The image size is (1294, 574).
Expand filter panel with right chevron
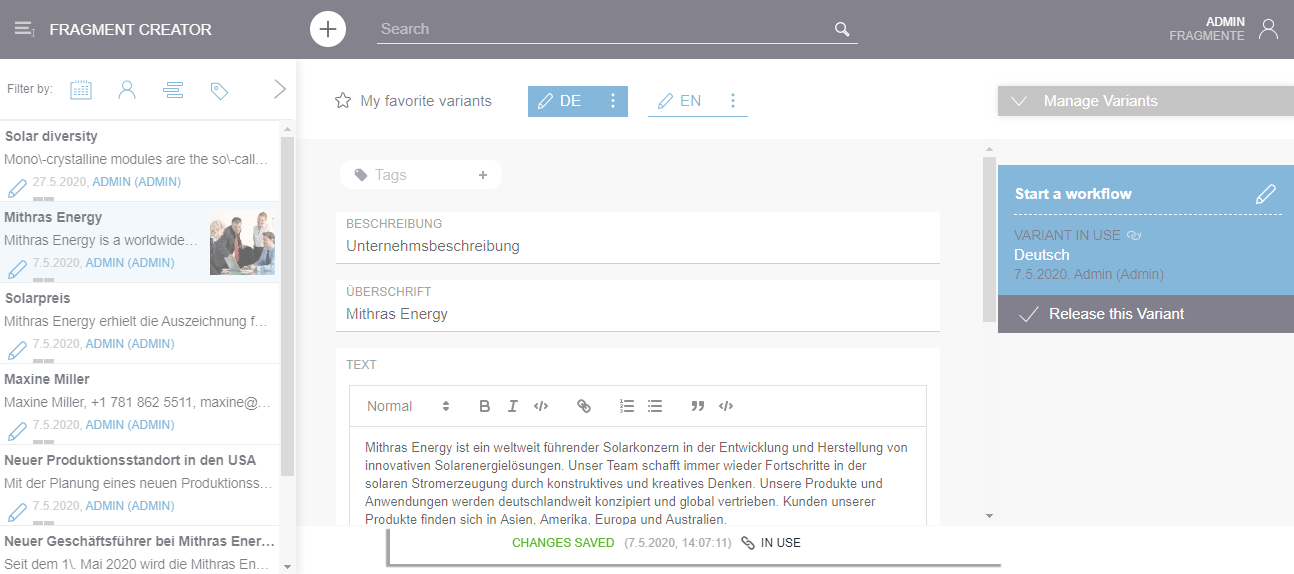(280, 89)
